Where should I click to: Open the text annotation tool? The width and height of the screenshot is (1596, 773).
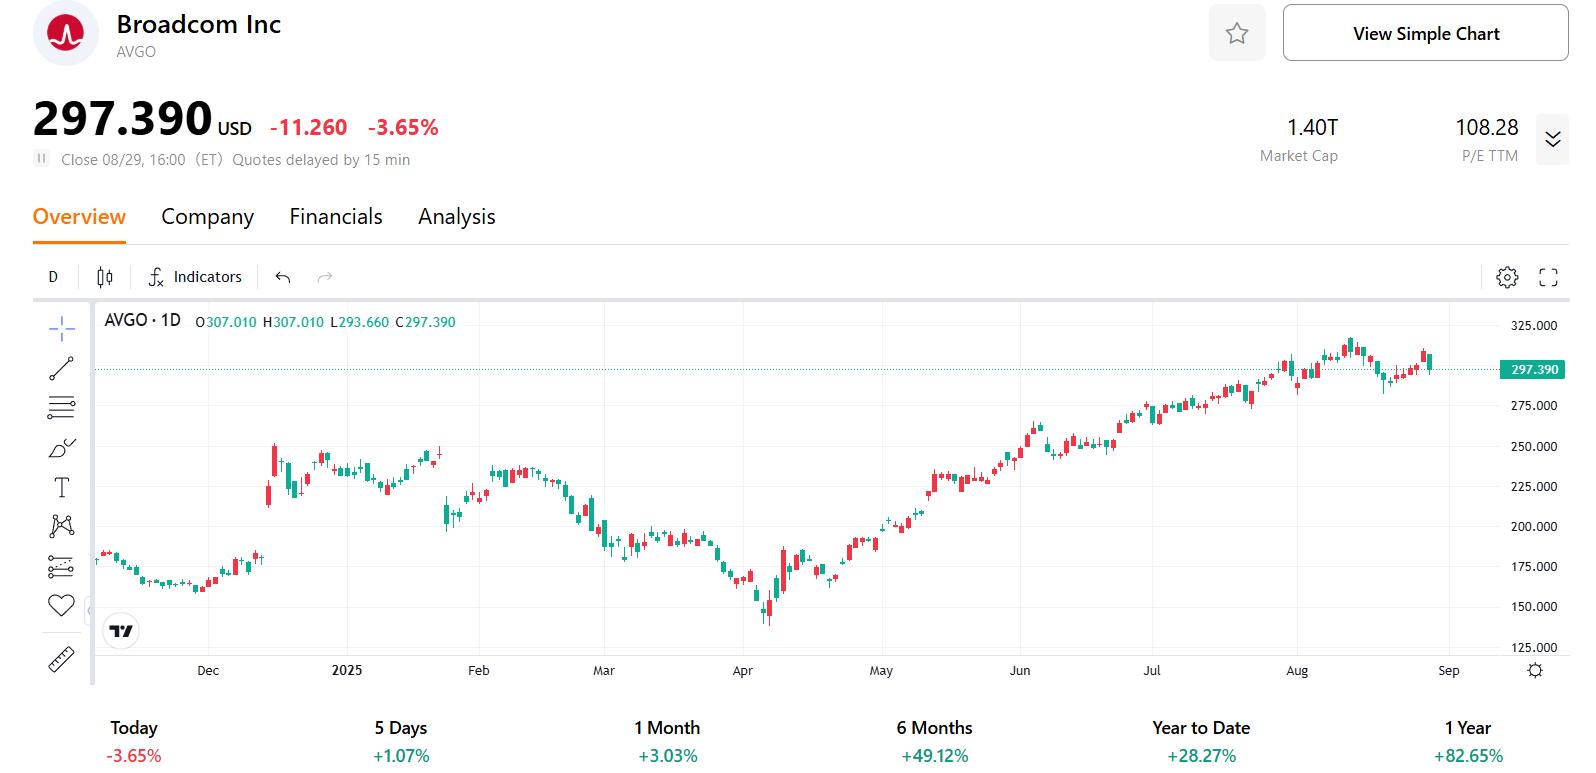[x=60, y=487]
